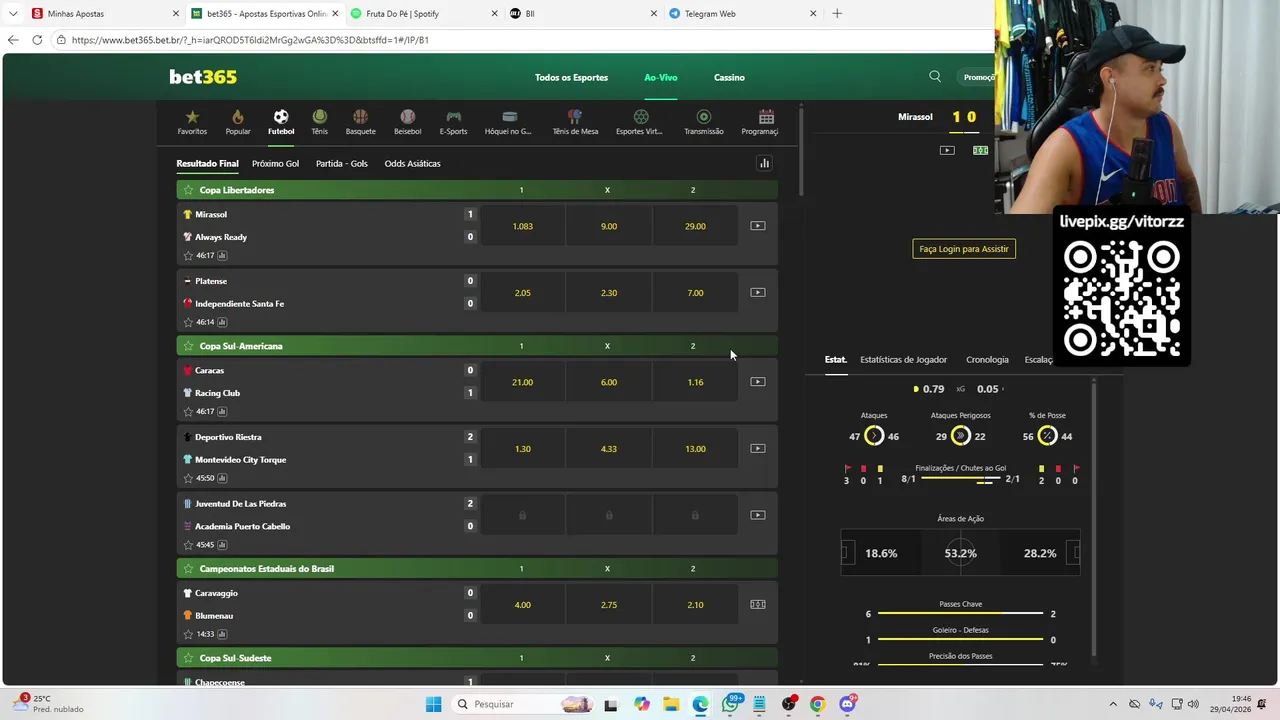Open stats icon next to 46:17 Mirassol
Screen dimensions: 1280x720
point(222,256)
